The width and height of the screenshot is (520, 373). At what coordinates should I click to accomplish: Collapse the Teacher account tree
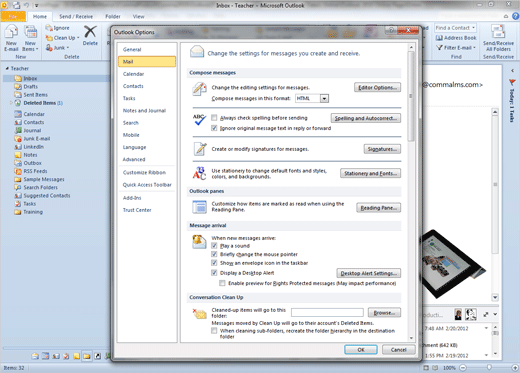(7, 68)
